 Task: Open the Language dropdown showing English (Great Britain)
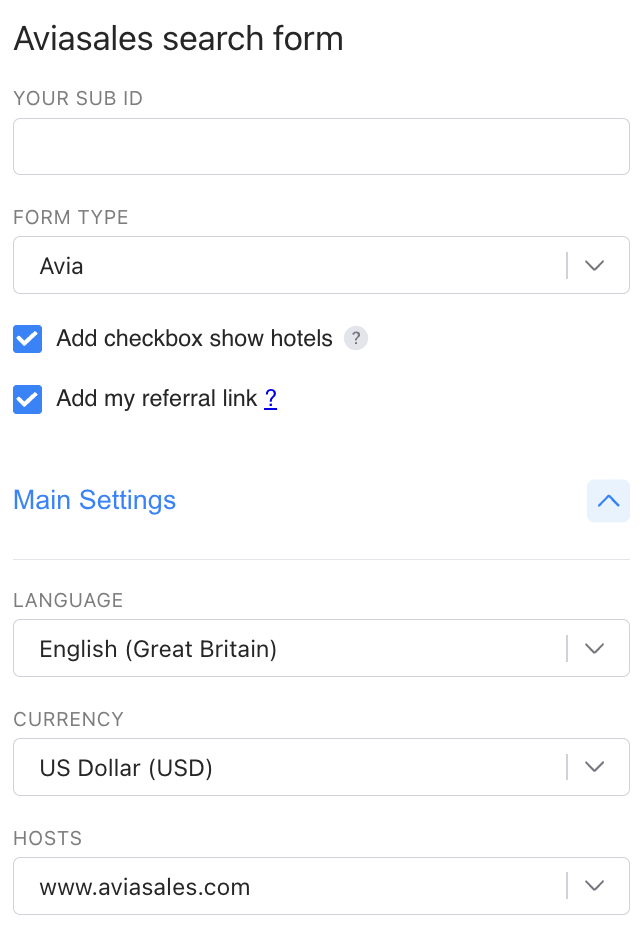click(x=321, y=648)
